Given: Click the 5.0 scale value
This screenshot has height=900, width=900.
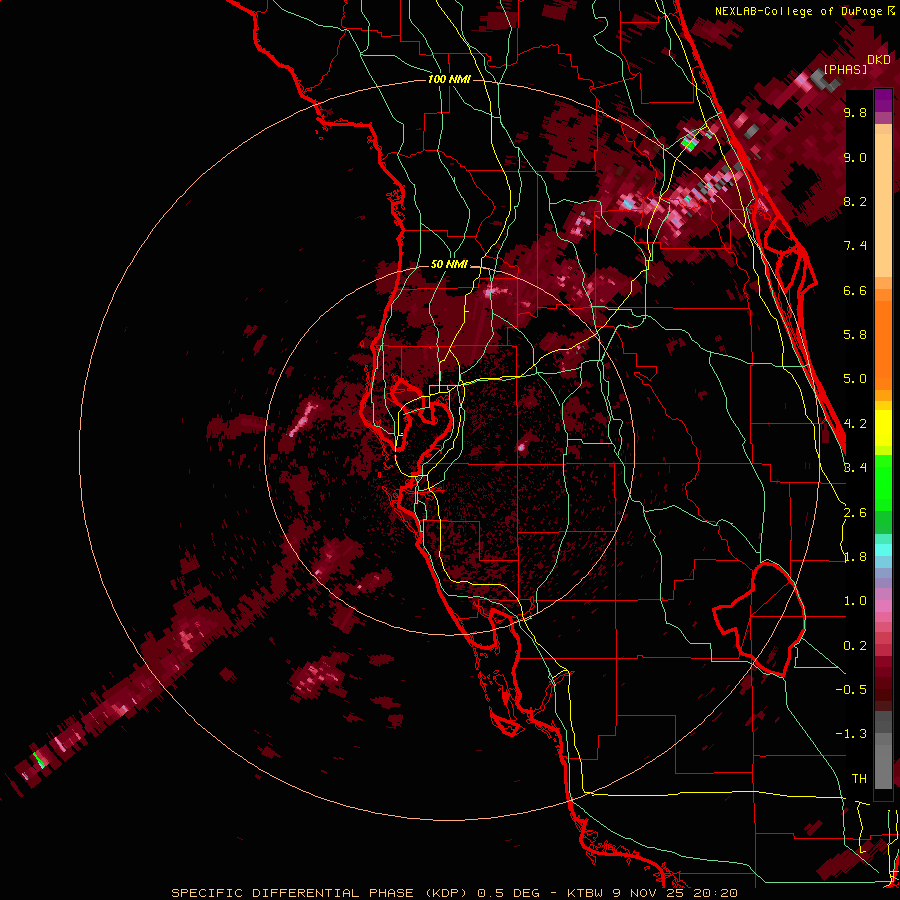Looking at the screenshot, I should [x=855, y=379].
